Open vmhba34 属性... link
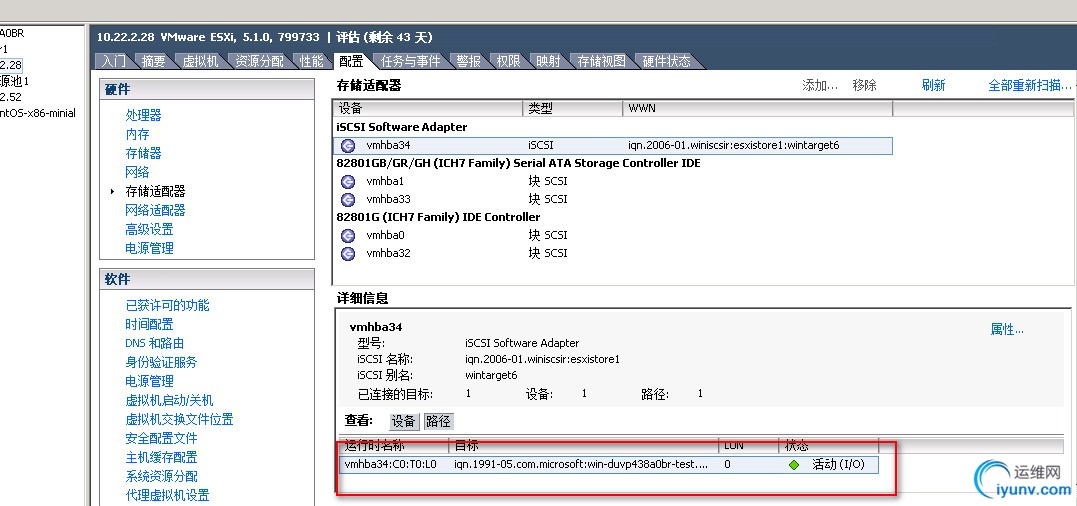Viewport: 1077px width, 506px height. coord(1007,330)
